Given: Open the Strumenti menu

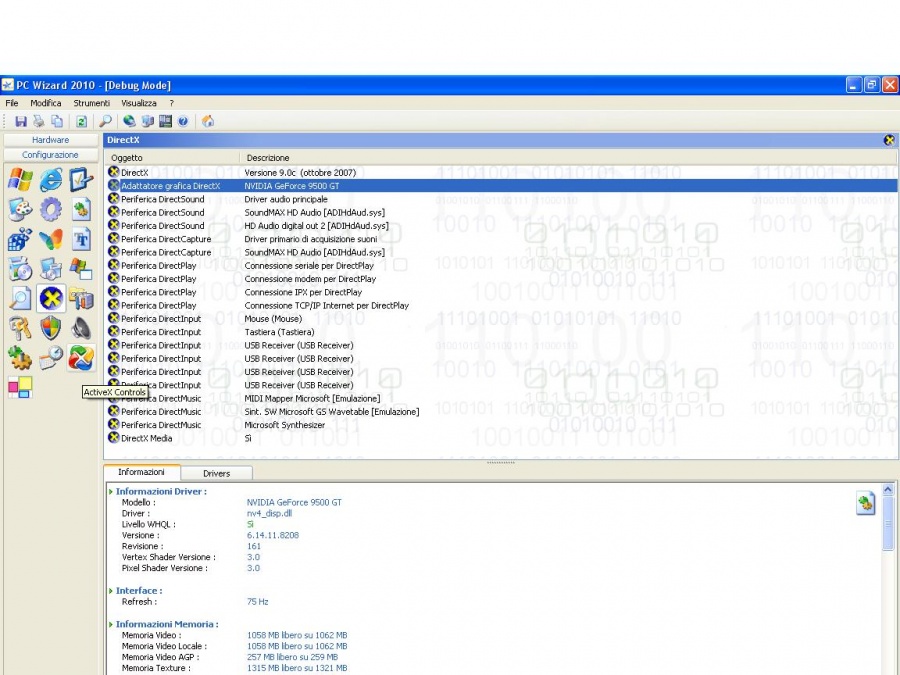Looking at the screenshot, I should pyautogui.click(x=91, y=103).
